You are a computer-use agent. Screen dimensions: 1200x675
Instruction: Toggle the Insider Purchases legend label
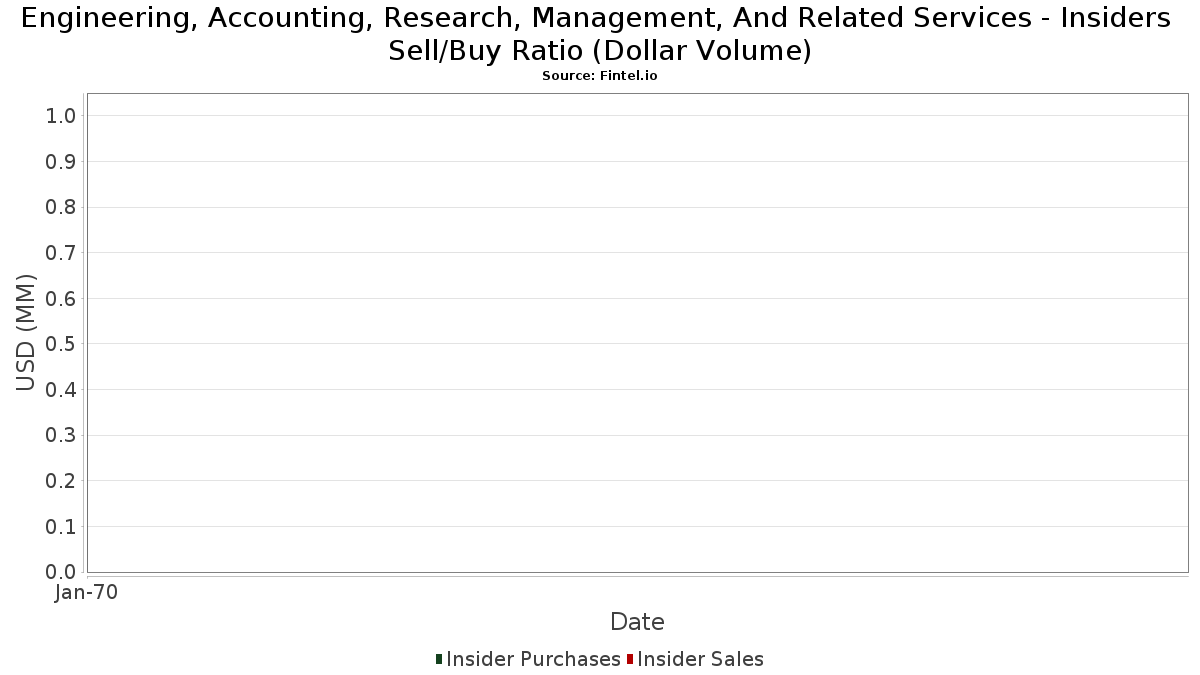click(x=533, y=659)
